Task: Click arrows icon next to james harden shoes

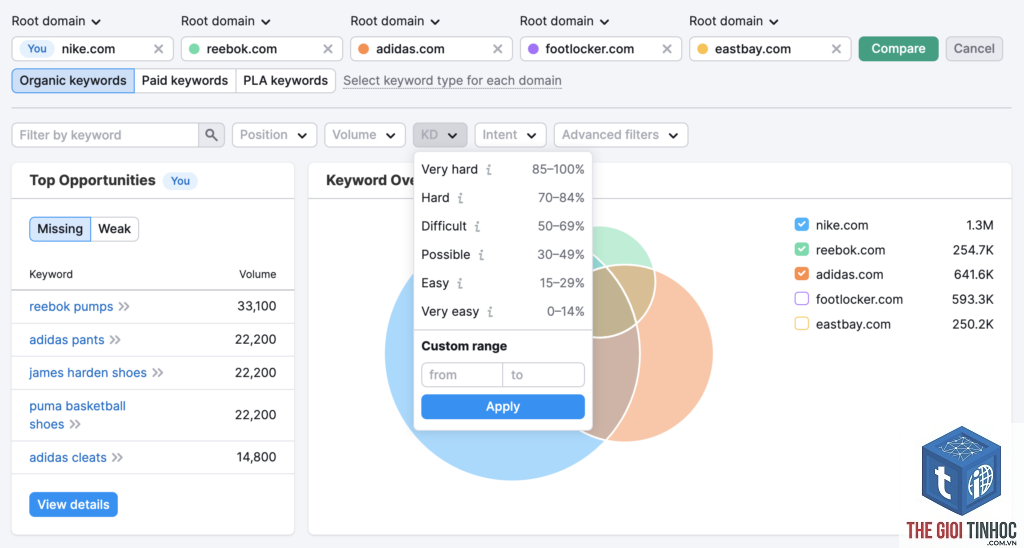Action: pos(157,373)
